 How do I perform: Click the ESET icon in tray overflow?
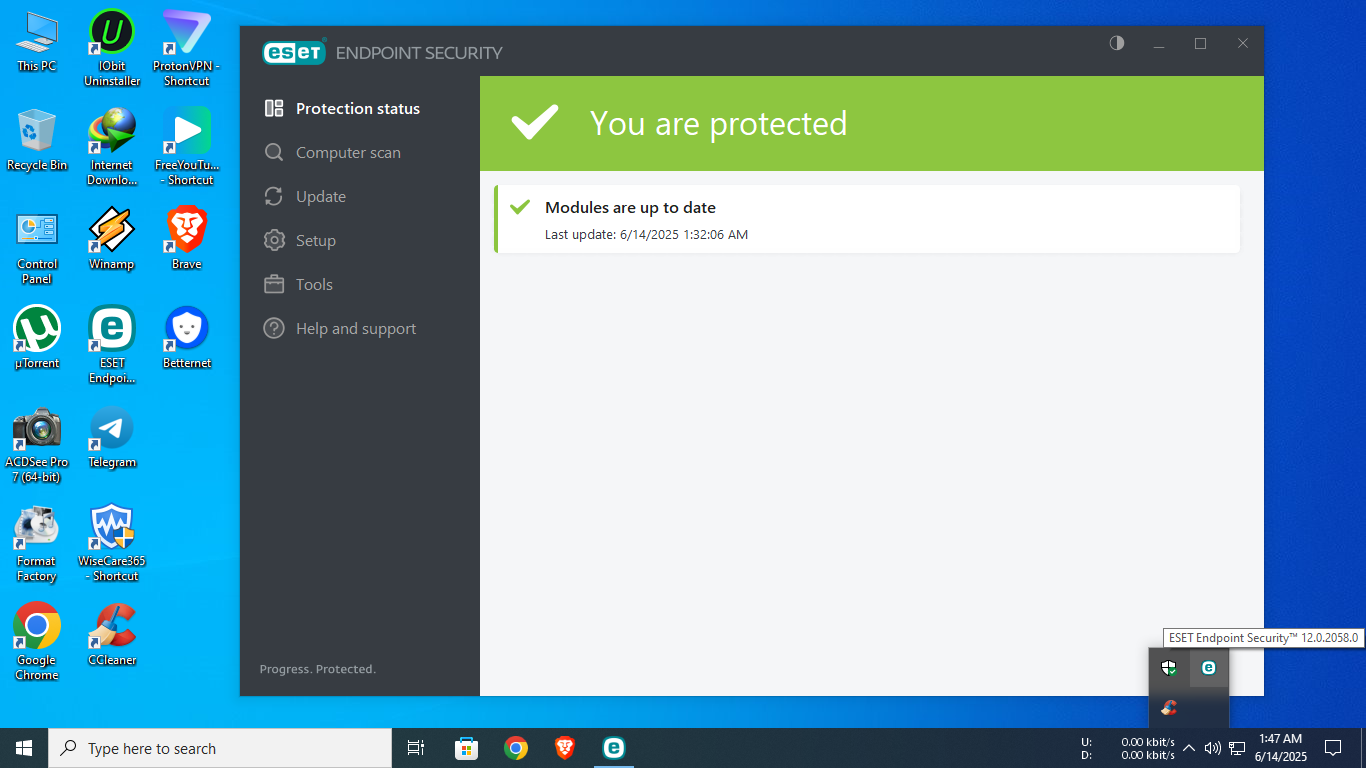[1209, 667]
